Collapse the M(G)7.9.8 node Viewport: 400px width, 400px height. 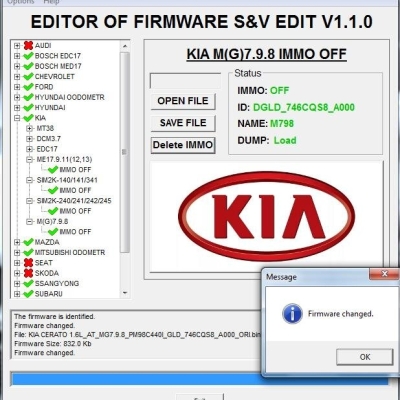pos(30,222)
